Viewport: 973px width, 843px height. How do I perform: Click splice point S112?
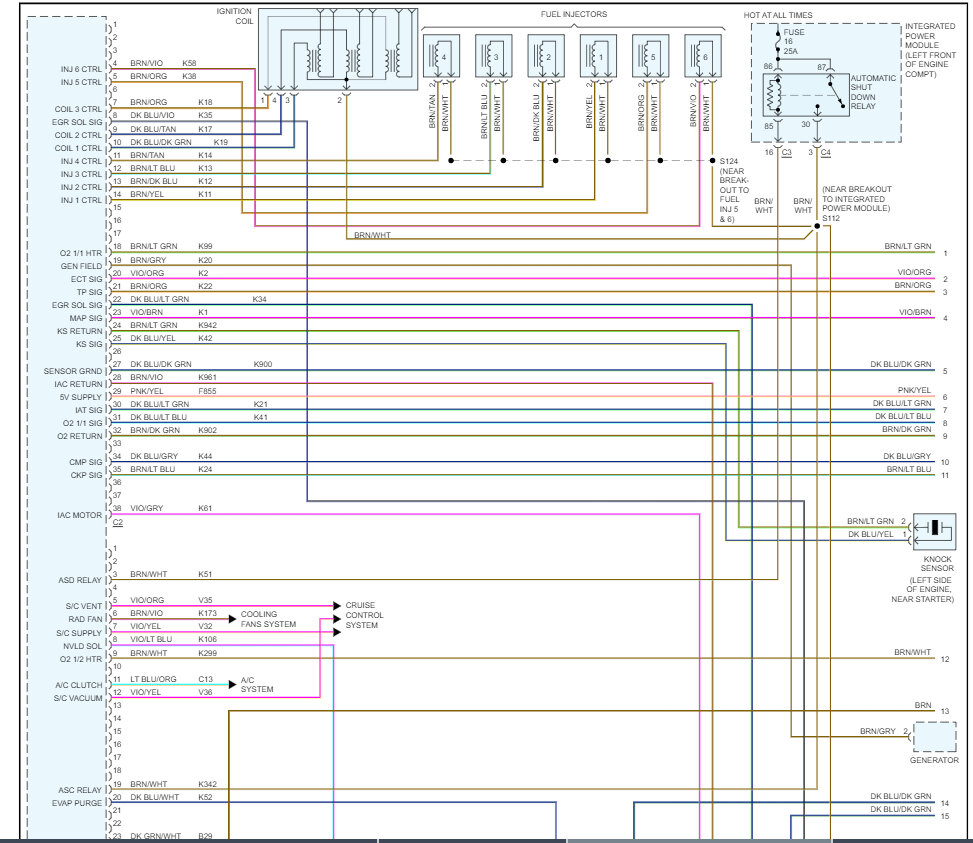click(x=816, y=228)
